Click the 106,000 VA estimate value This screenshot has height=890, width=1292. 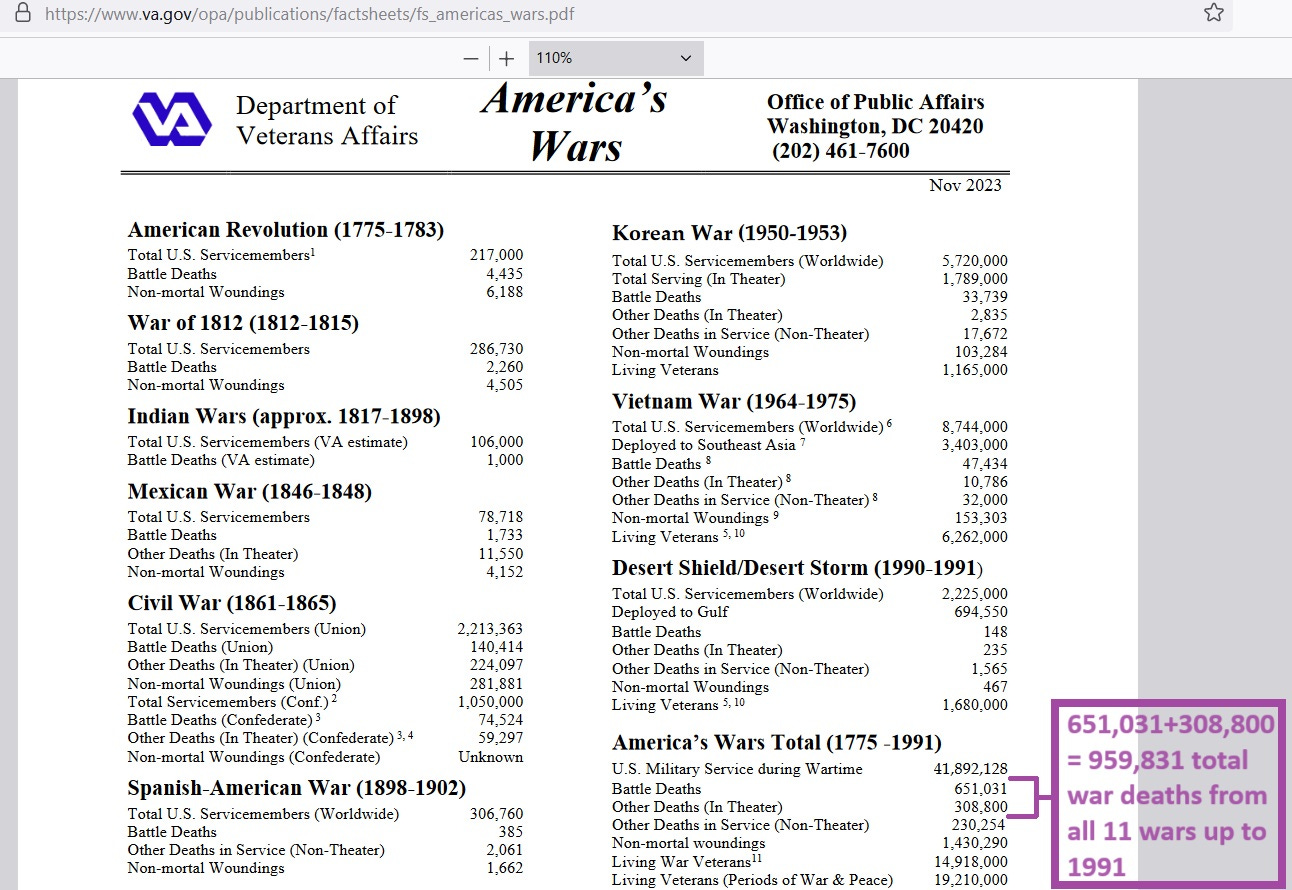[x=496, y=442]
